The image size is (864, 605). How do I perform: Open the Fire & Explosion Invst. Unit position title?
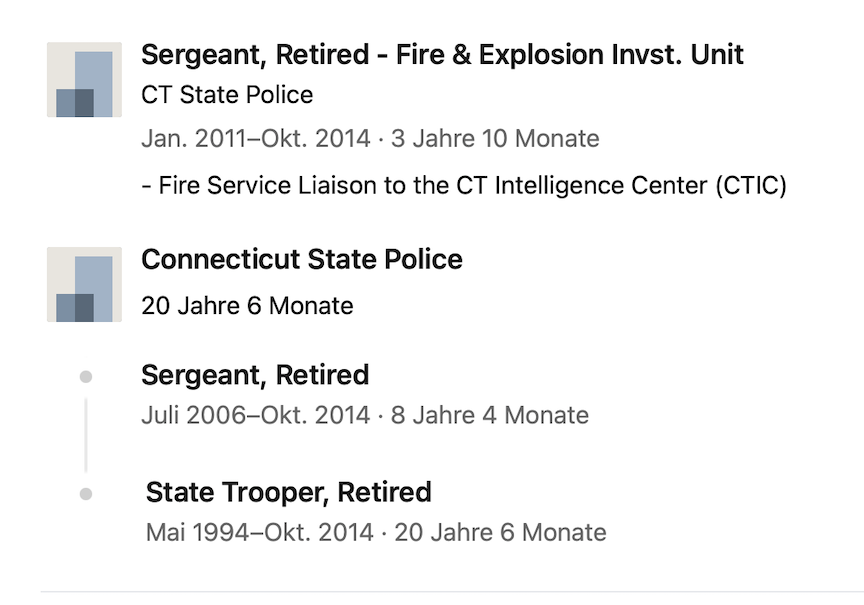[x=442, y=55]
